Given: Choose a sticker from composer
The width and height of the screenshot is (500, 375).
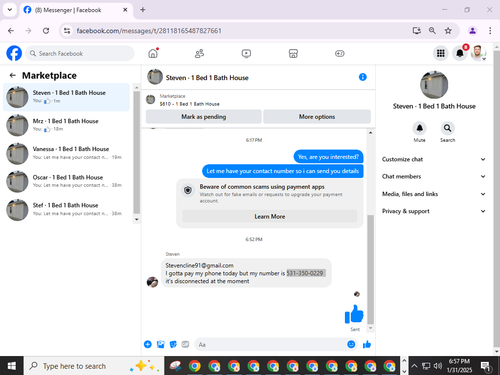Looking at the screenshot, I should pos(173,344).
